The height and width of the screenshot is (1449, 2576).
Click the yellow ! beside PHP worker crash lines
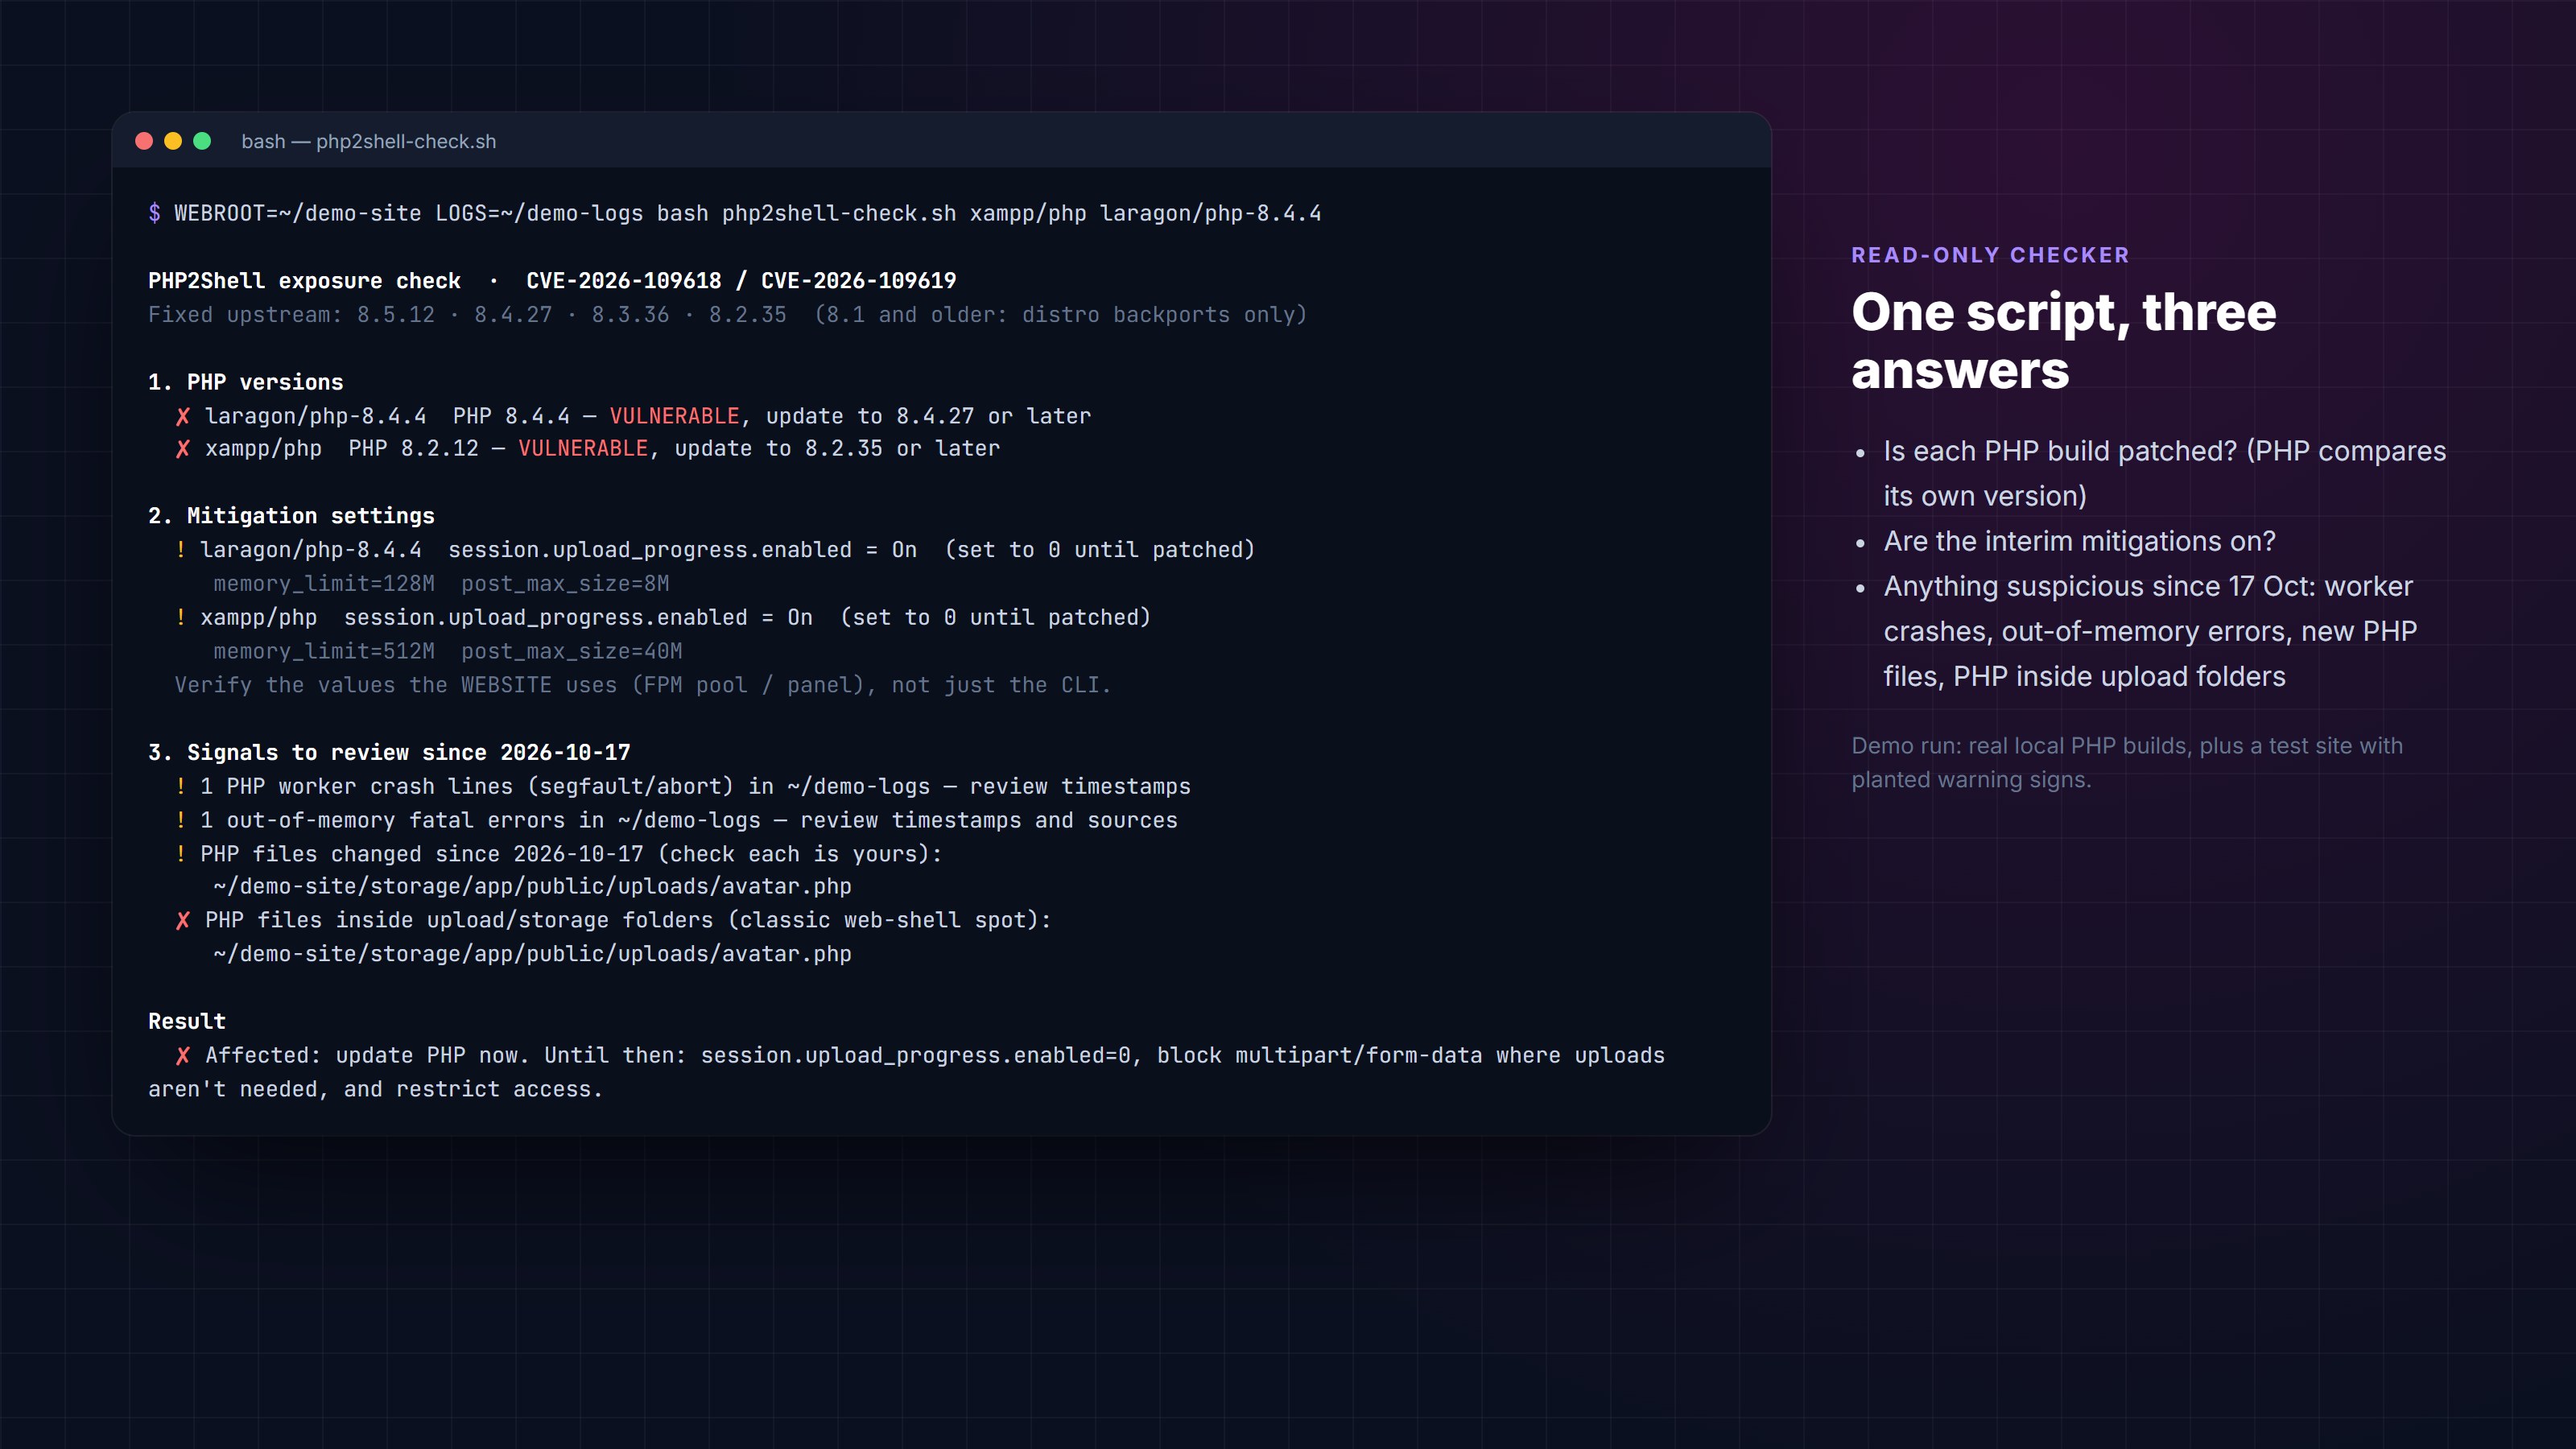coord(180,786)
